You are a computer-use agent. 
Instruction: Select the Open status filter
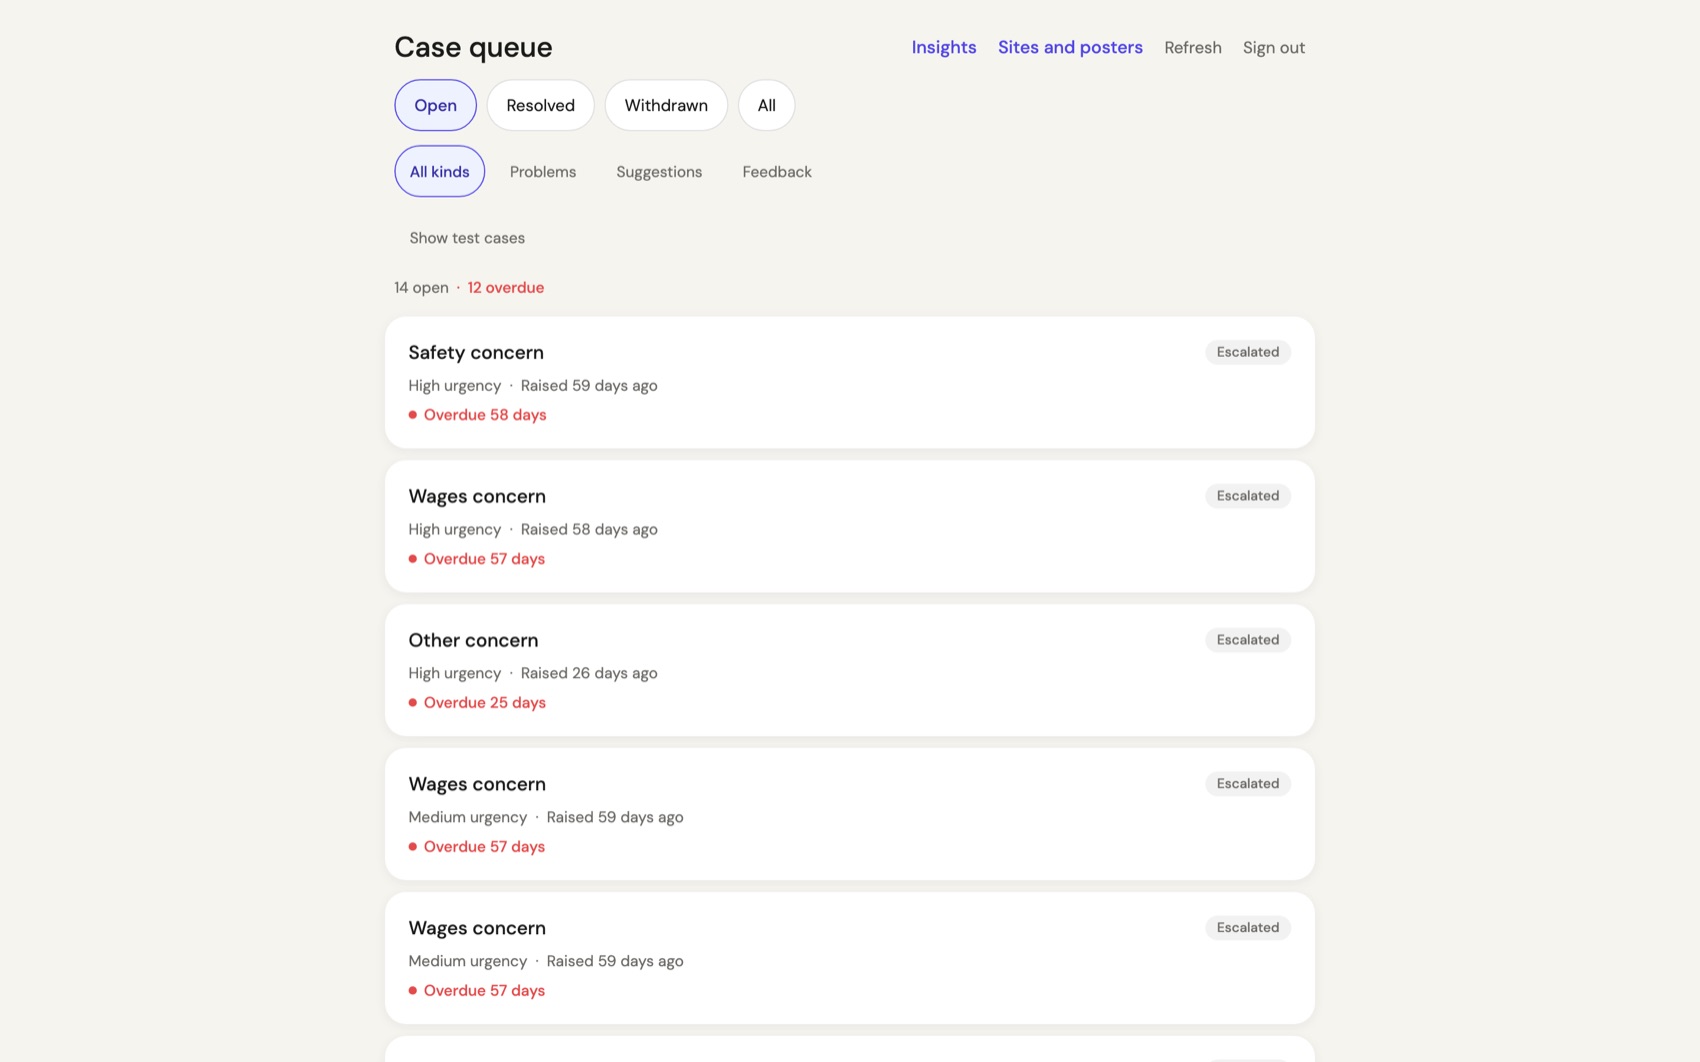(435, 105)
